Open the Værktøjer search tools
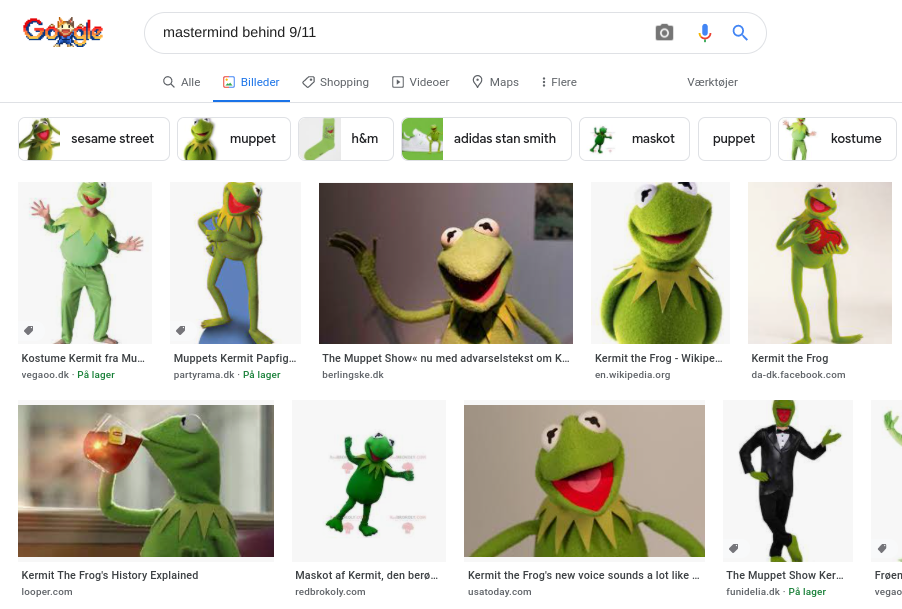This screenshot has height=609, width=902. coord(711,82)
